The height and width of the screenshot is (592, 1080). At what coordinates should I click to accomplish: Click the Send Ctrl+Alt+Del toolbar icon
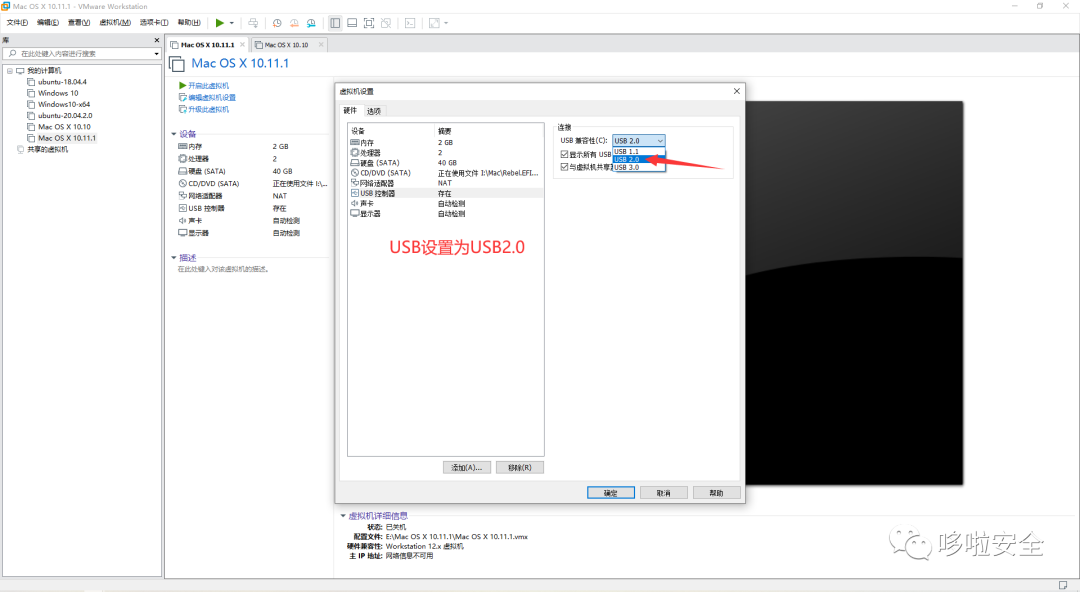[x=253, y=23]
